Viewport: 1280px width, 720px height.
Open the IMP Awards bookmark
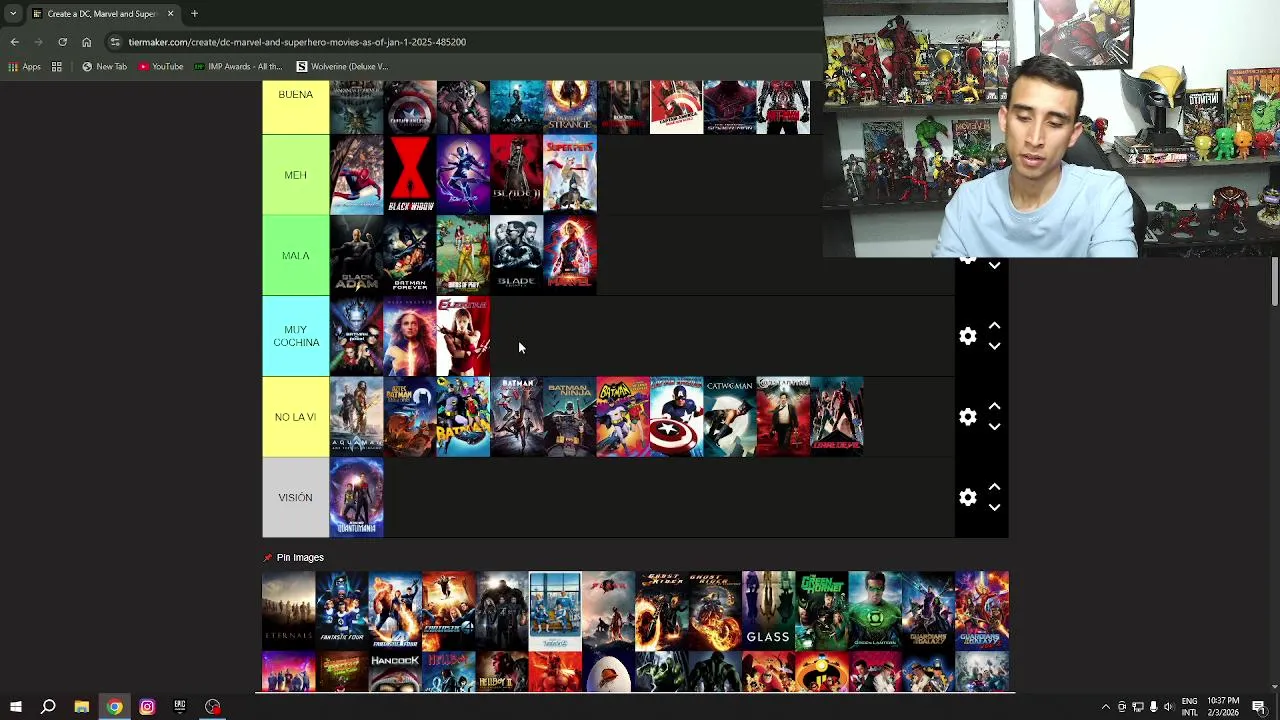(x=238, y=67)
